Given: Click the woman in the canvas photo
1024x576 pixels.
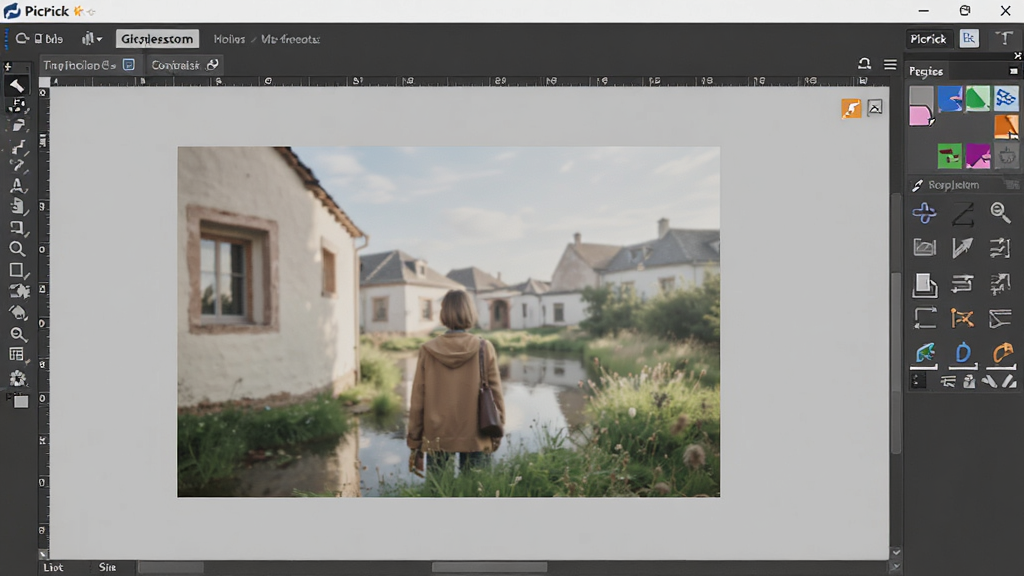Looking at the screenshot, I should 456,382.
